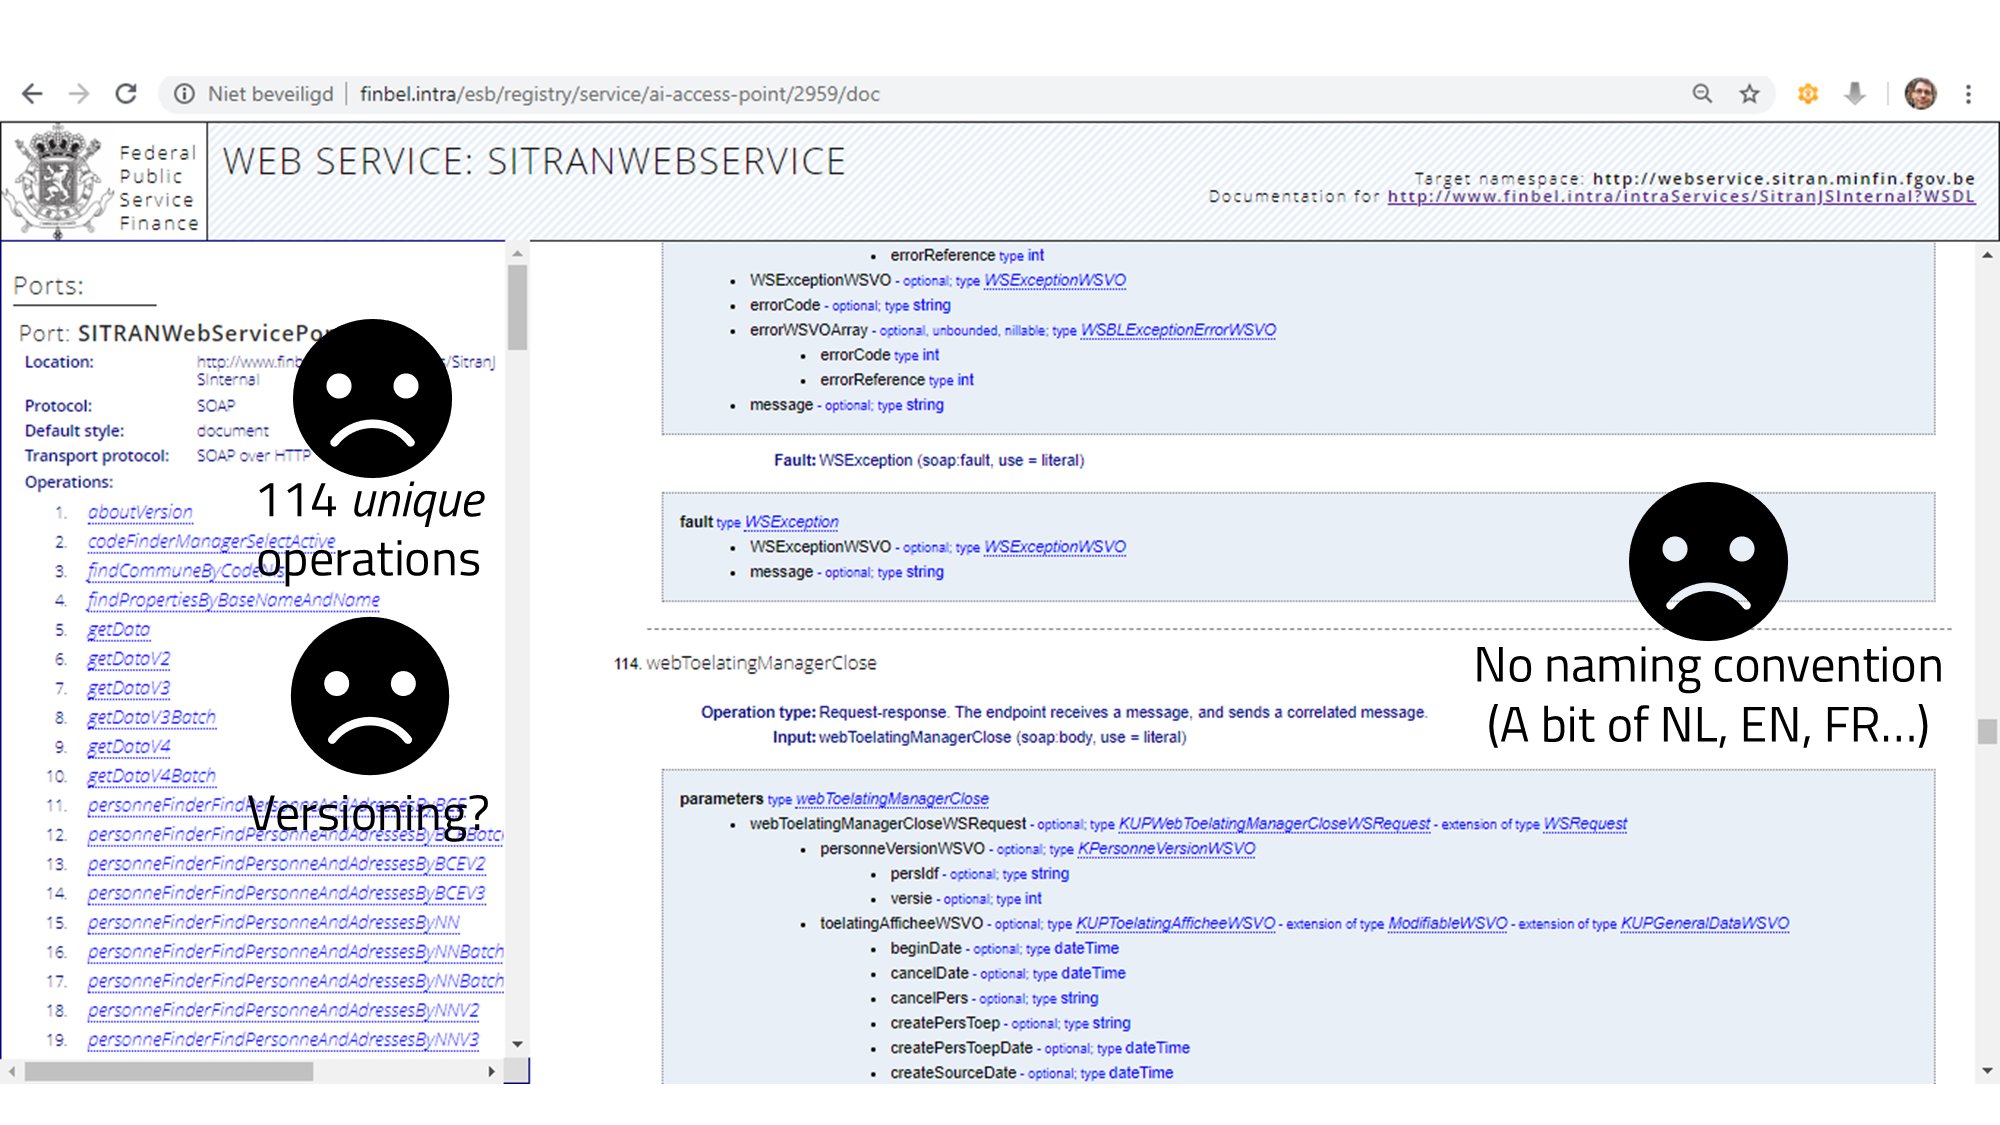
Task: Open the browser three-dot menu
Action: pyautogui.click(x=1968, y=94)
